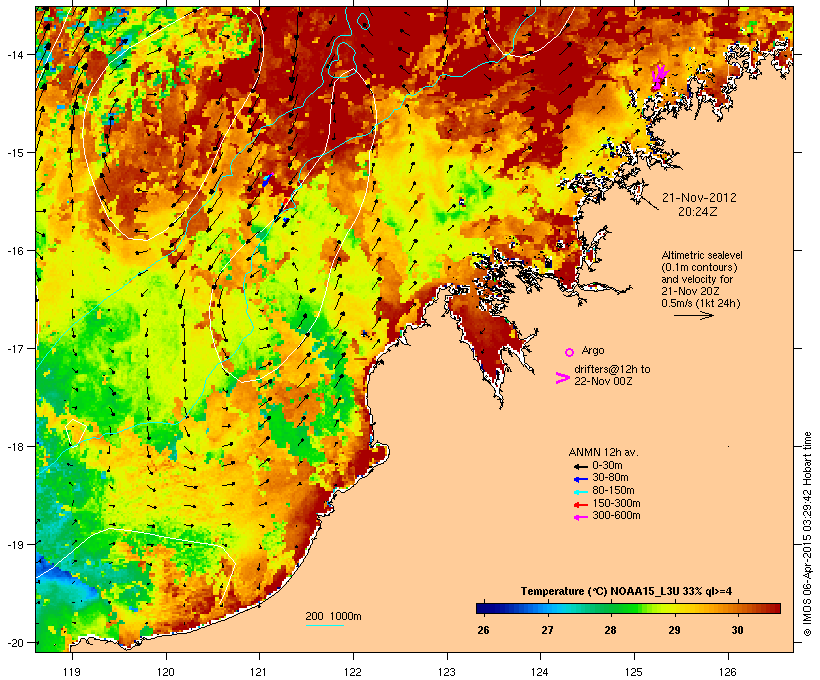Click the IMOS copyright timestamp text

[x=807, y=534]
